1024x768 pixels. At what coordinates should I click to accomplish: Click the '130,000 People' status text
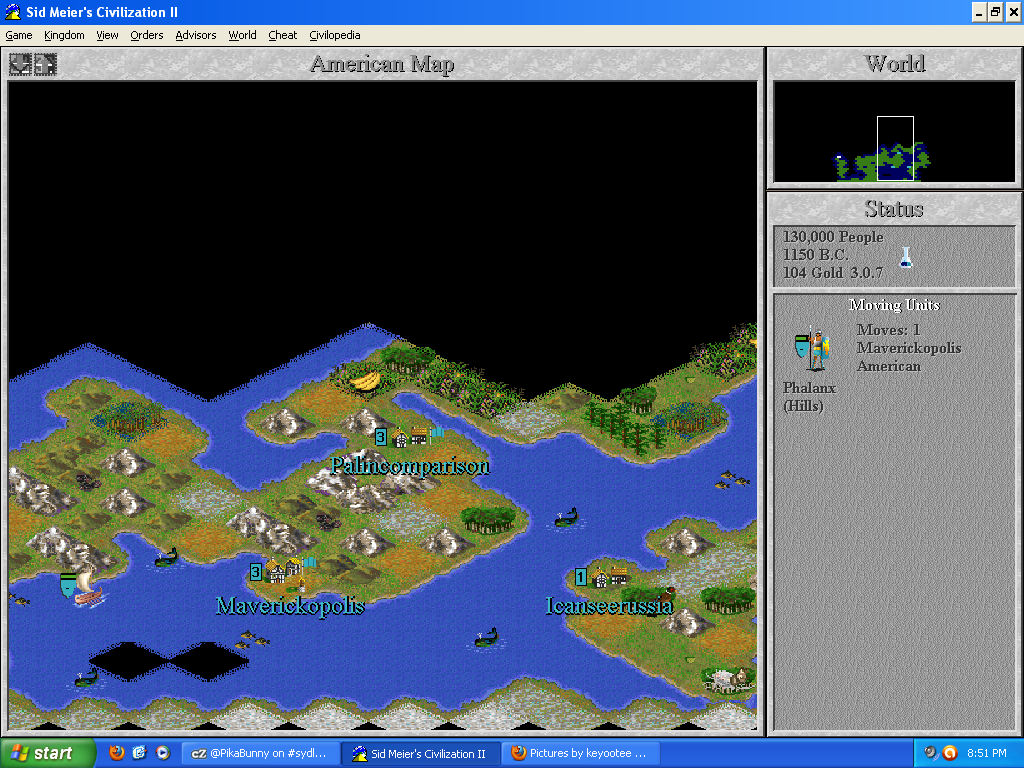pyautogui.click(x=833, y=237)
